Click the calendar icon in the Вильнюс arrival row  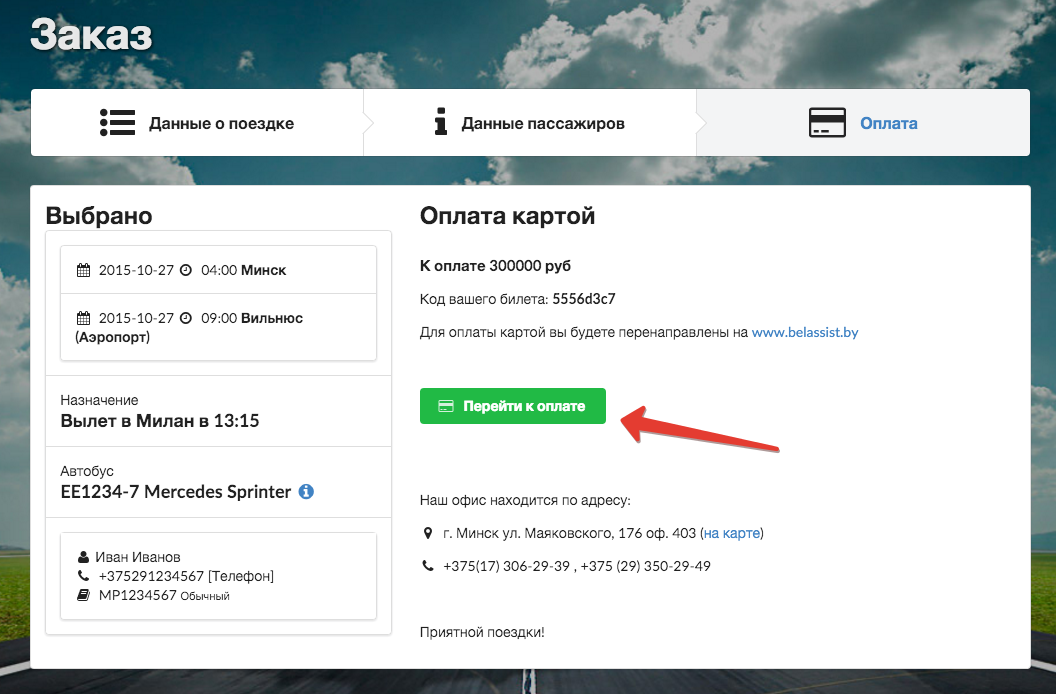point(84,318)
